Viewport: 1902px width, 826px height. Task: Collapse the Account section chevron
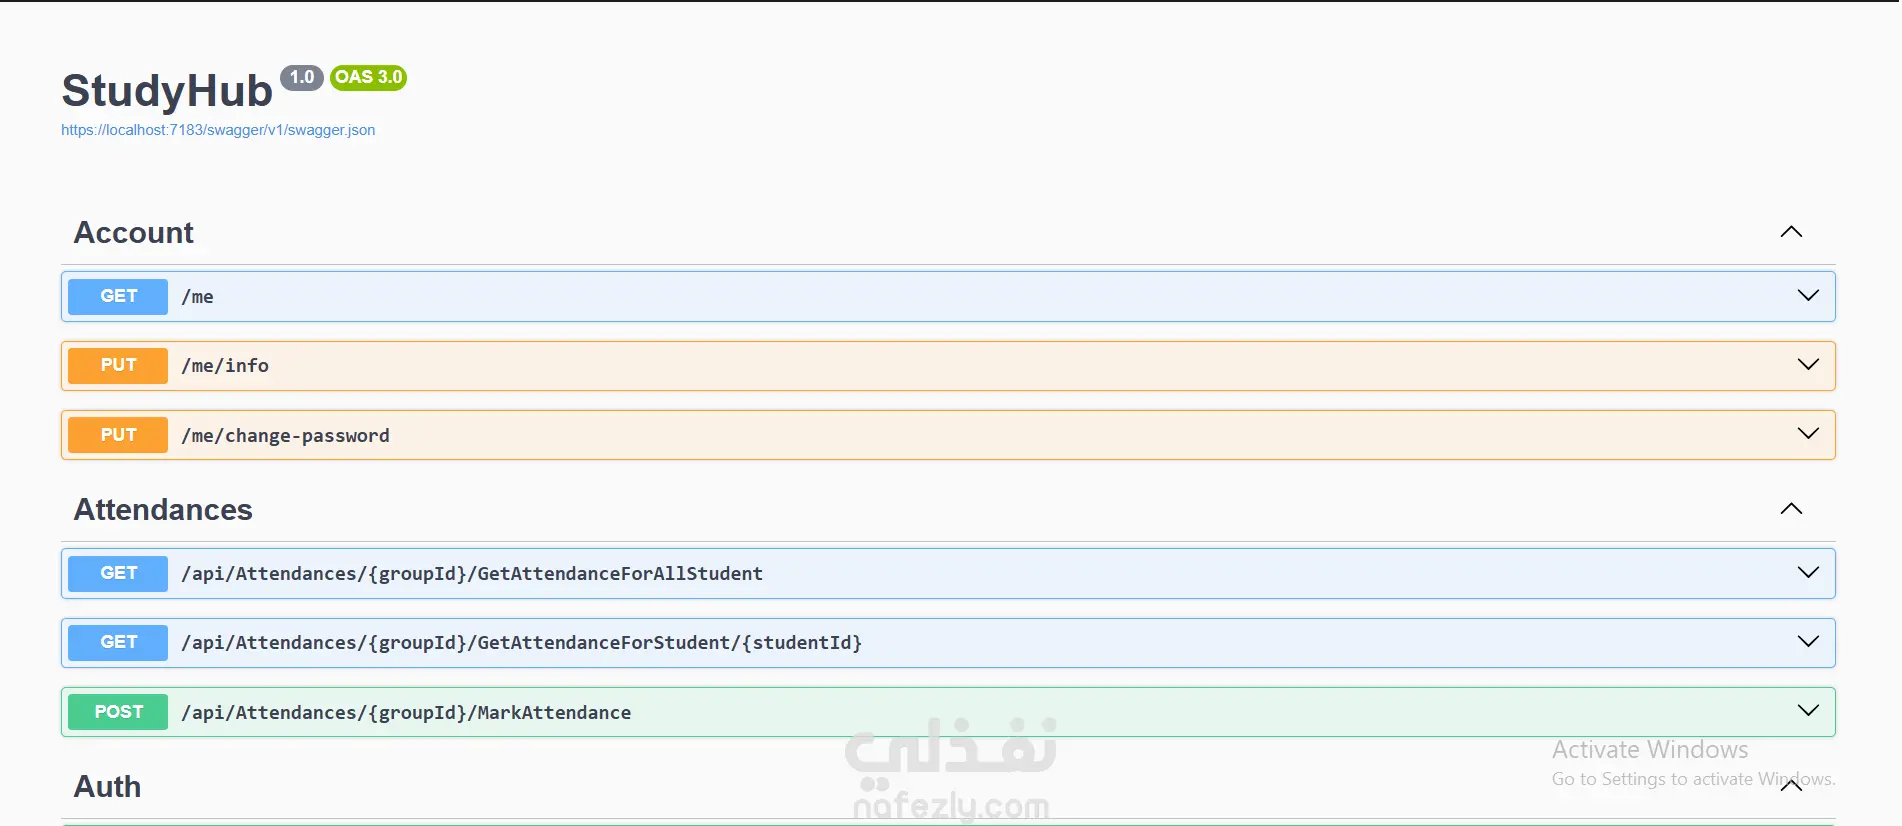(1791, 232)
